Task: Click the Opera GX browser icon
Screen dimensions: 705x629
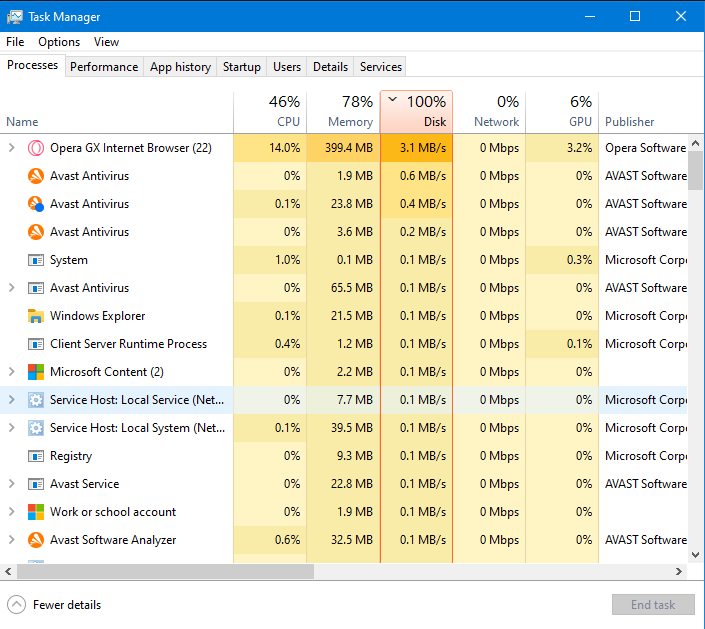Action: (x=36, y=148)
